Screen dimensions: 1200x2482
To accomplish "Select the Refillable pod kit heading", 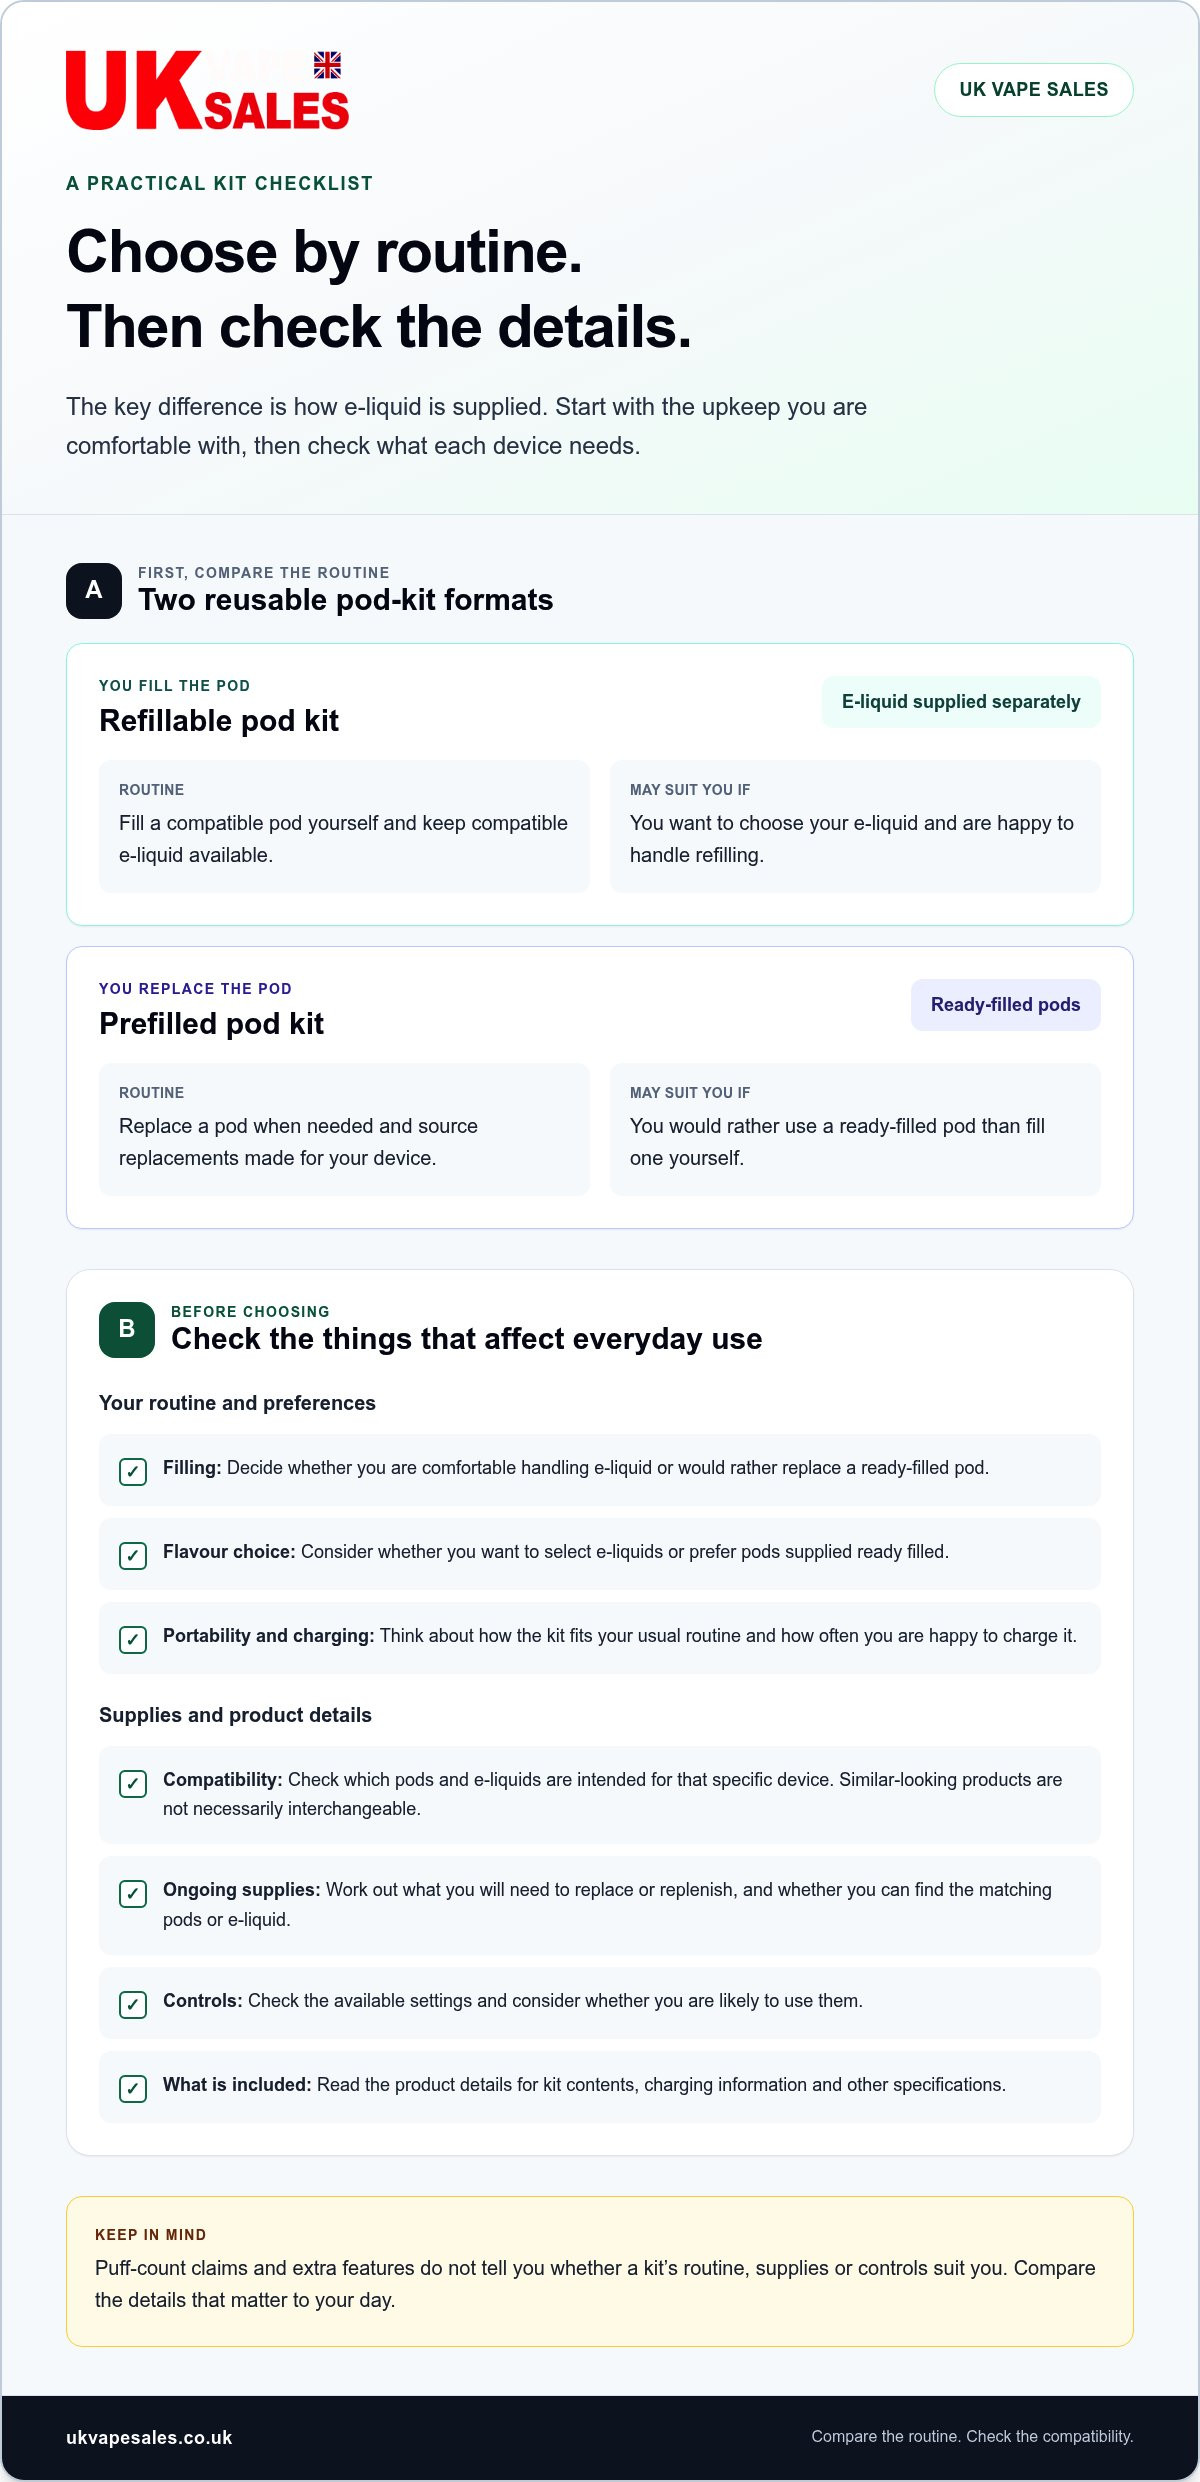I will 219,721.
